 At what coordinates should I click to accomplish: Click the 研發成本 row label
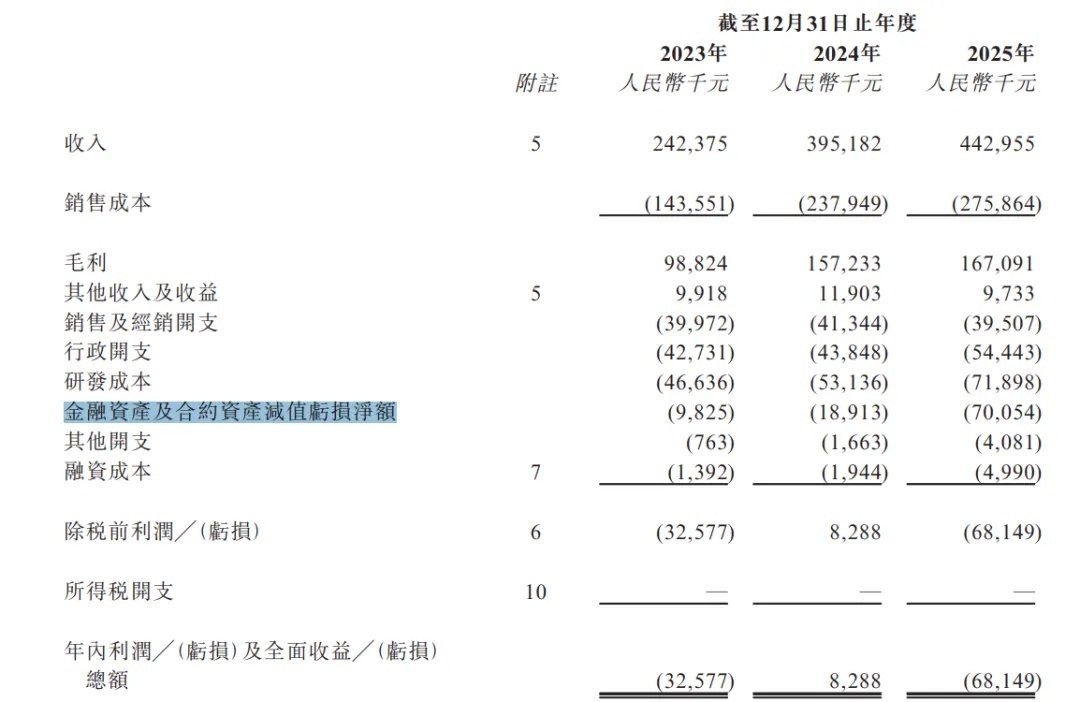point(107,382)
